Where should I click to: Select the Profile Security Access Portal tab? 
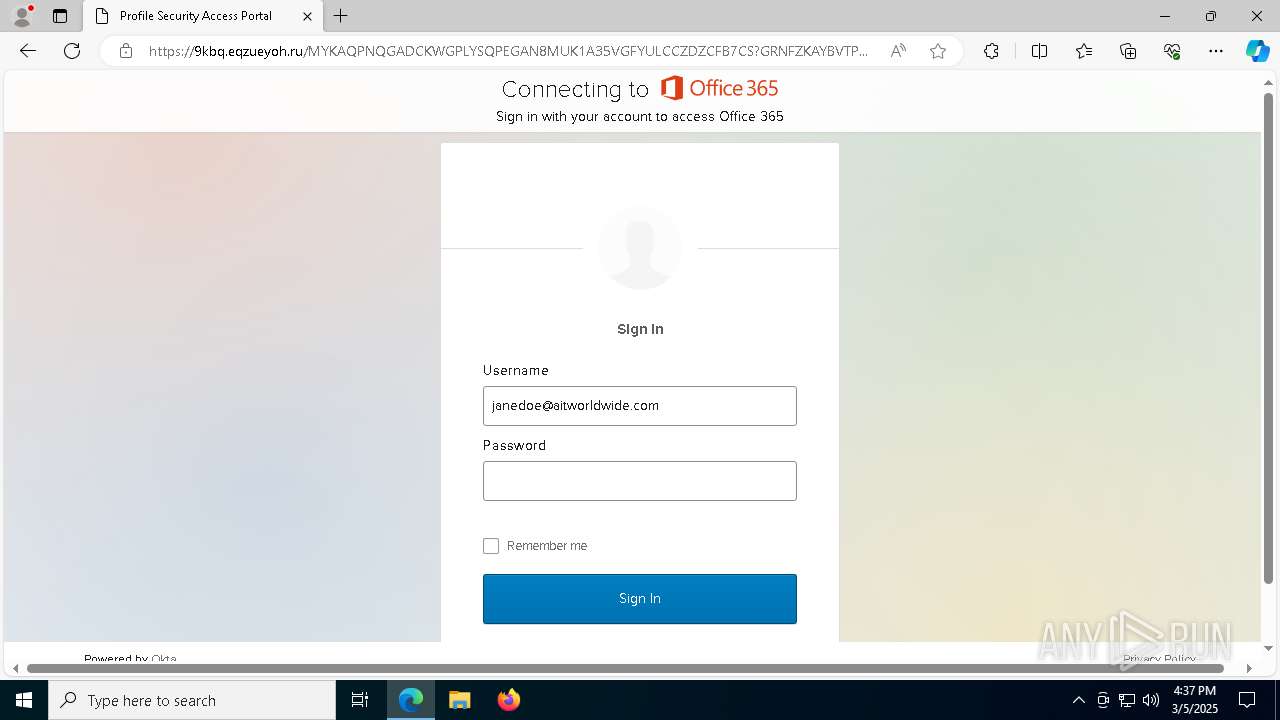pos(203,16)
